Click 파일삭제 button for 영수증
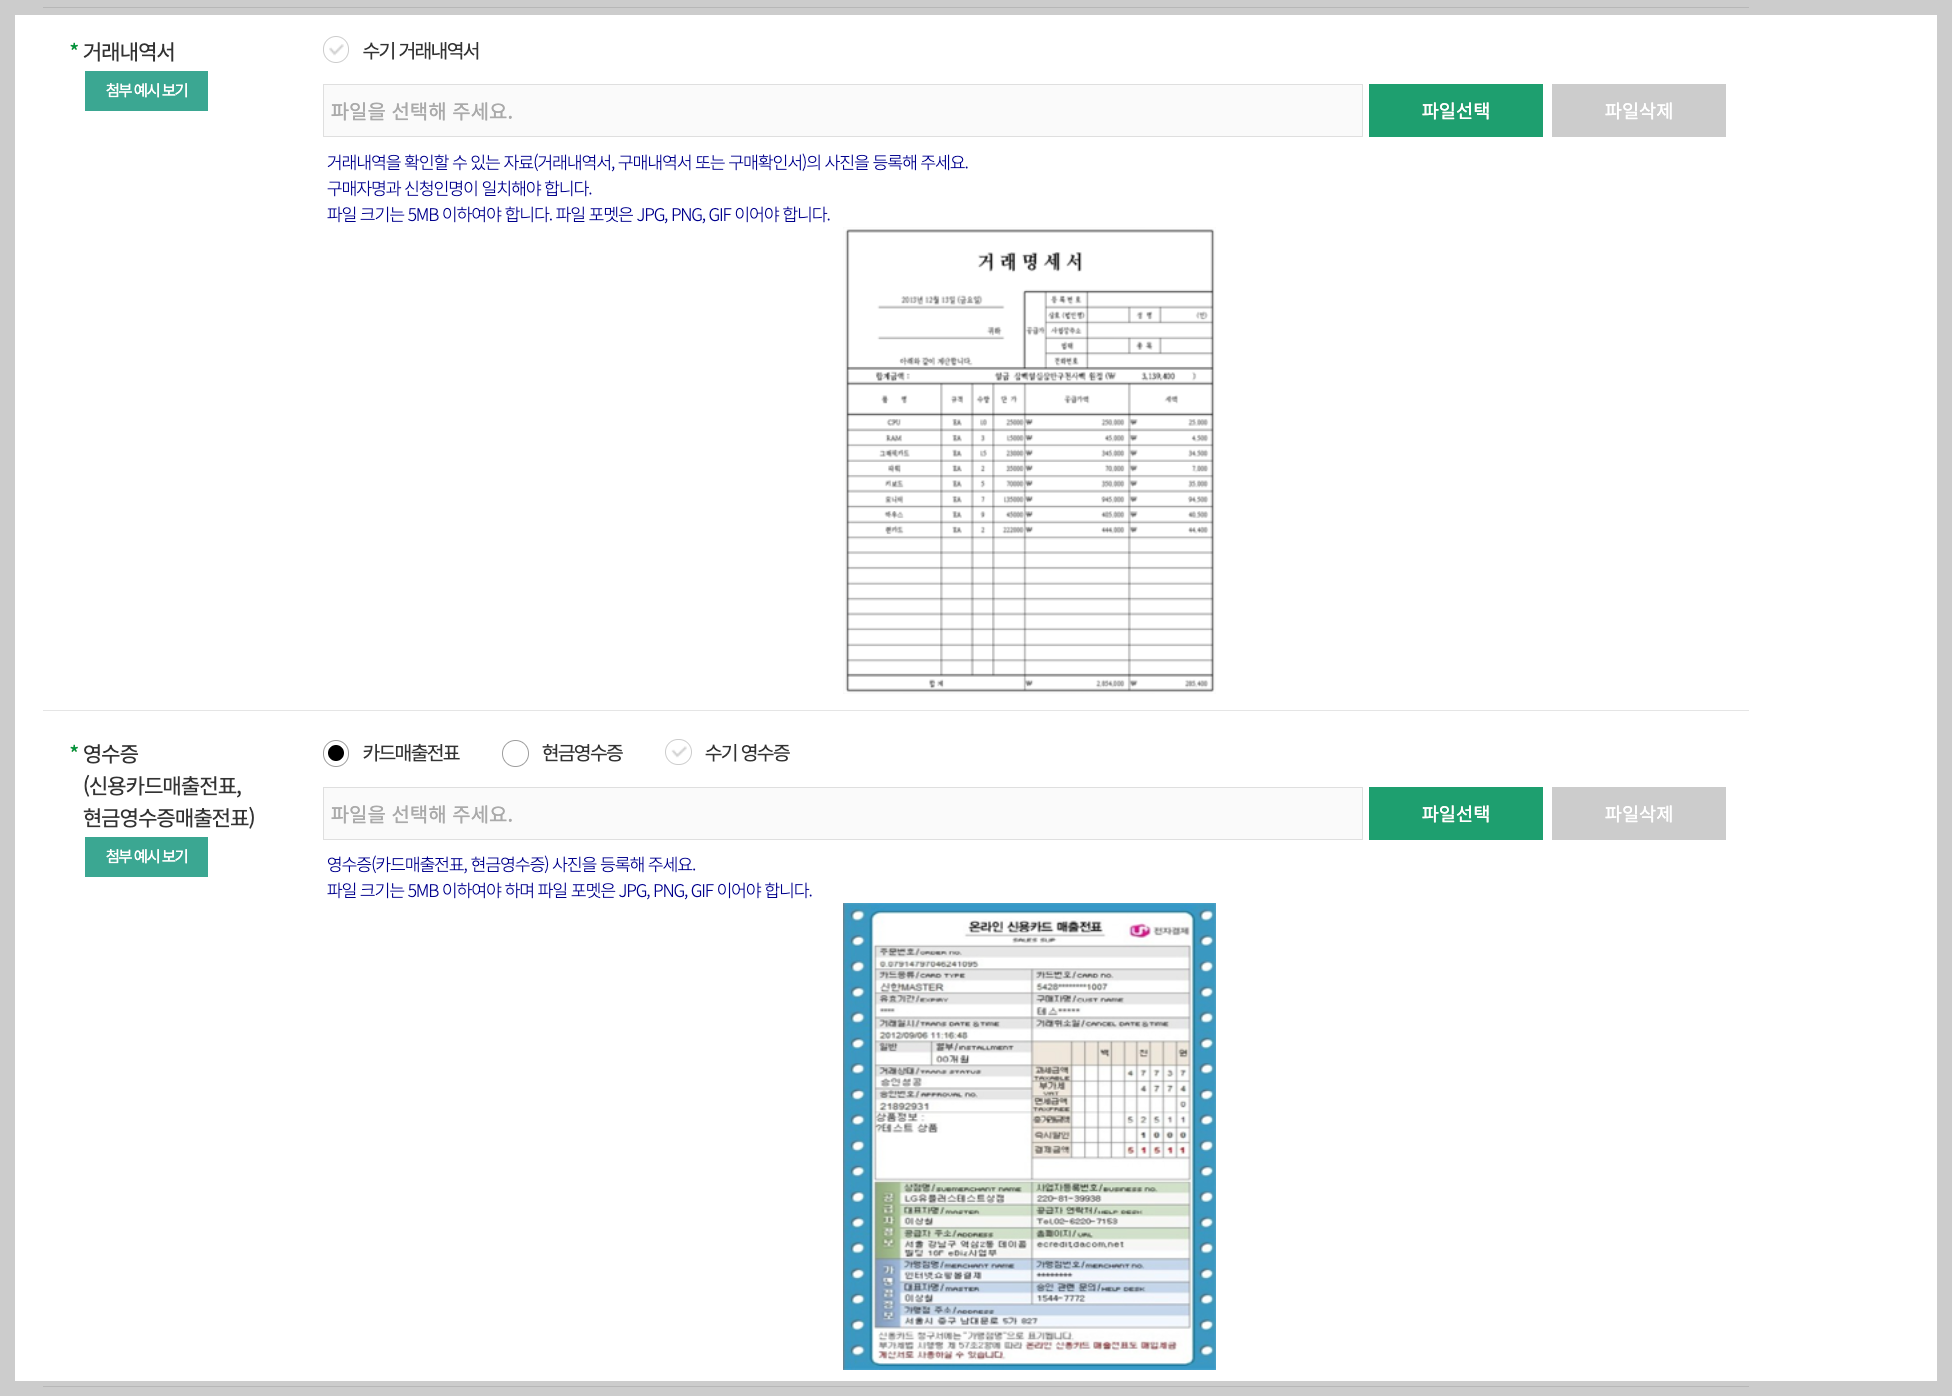This screenshot has width=1952, height=1396. (1638, 814)
